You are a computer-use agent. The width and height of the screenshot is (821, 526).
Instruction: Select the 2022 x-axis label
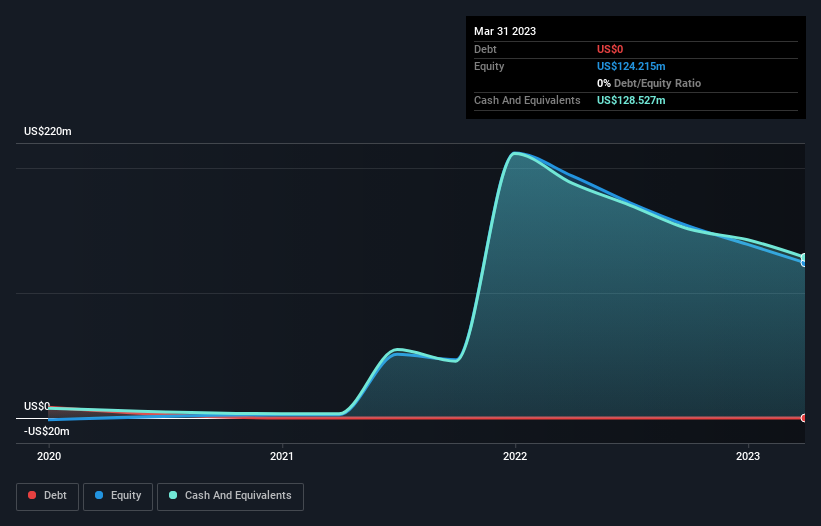pyautogui.click(x=515, y=456)
